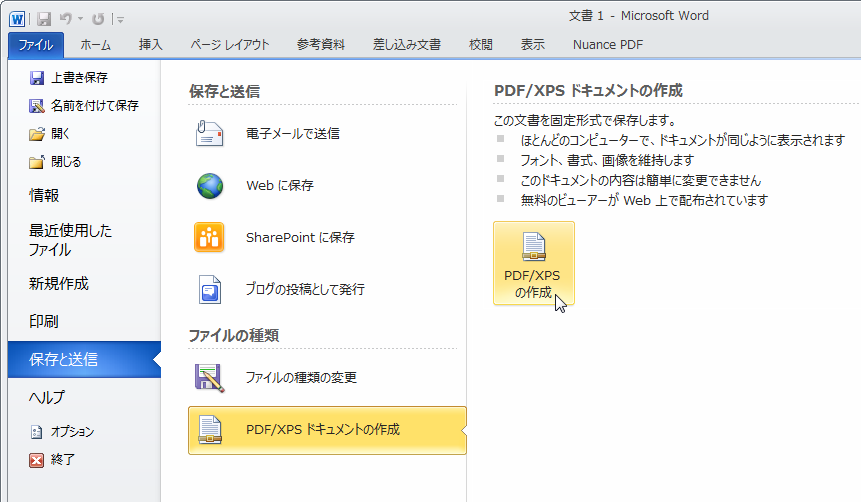The image size is (861, 502).
Task: Click the 文書 1 - Microsoft Word title text
Action: click(x=639, y=16)
